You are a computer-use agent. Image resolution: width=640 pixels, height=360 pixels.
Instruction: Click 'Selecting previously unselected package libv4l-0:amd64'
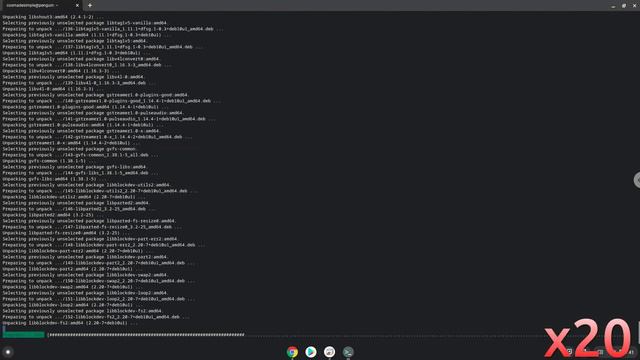pos(73,77)
